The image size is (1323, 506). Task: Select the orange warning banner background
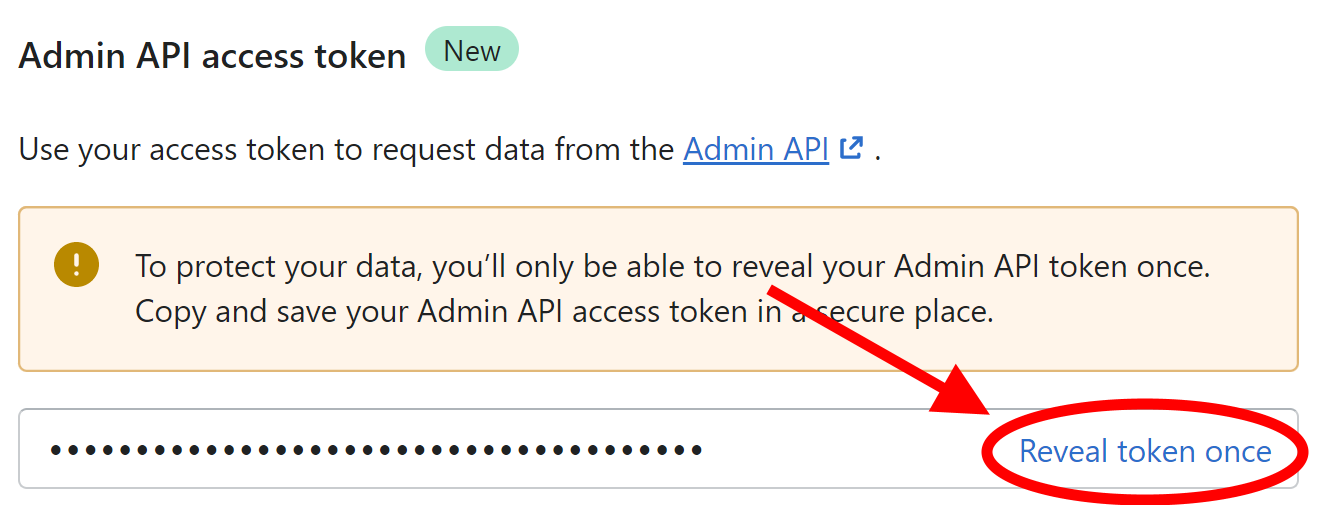[658, 289]
